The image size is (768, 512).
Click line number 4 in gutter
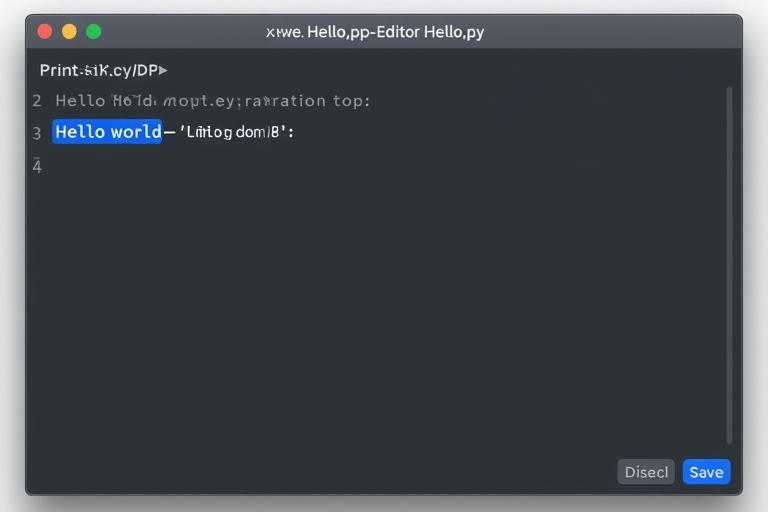(x=37, y=166)
